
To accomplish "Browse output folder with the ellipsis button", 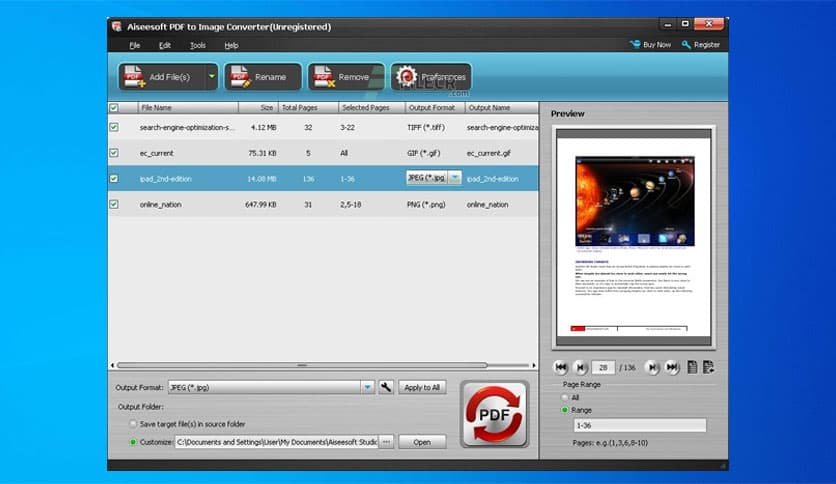I will pyautogui.click(x=386, y=442).
